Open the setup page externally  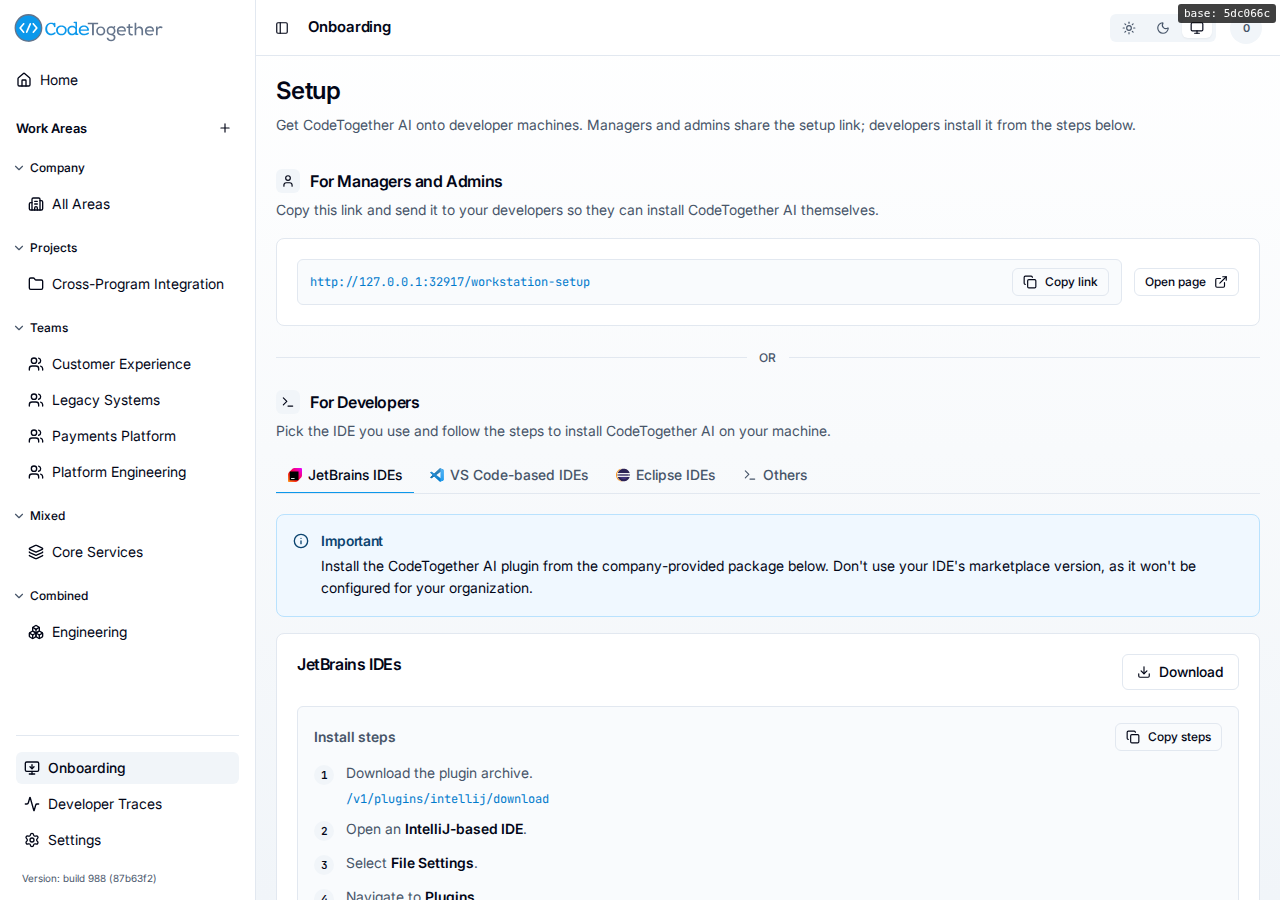tap(1186, 282)
